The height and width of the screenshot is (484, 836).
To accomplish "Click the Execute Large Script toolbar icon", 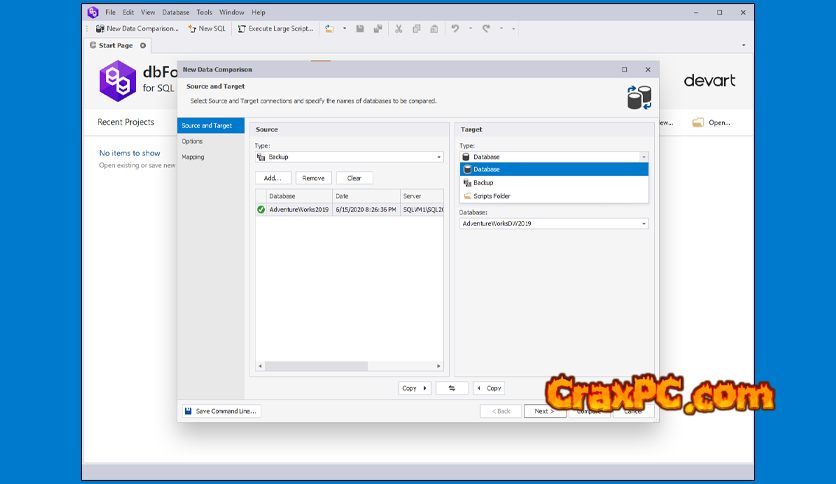I will (242, 29).
